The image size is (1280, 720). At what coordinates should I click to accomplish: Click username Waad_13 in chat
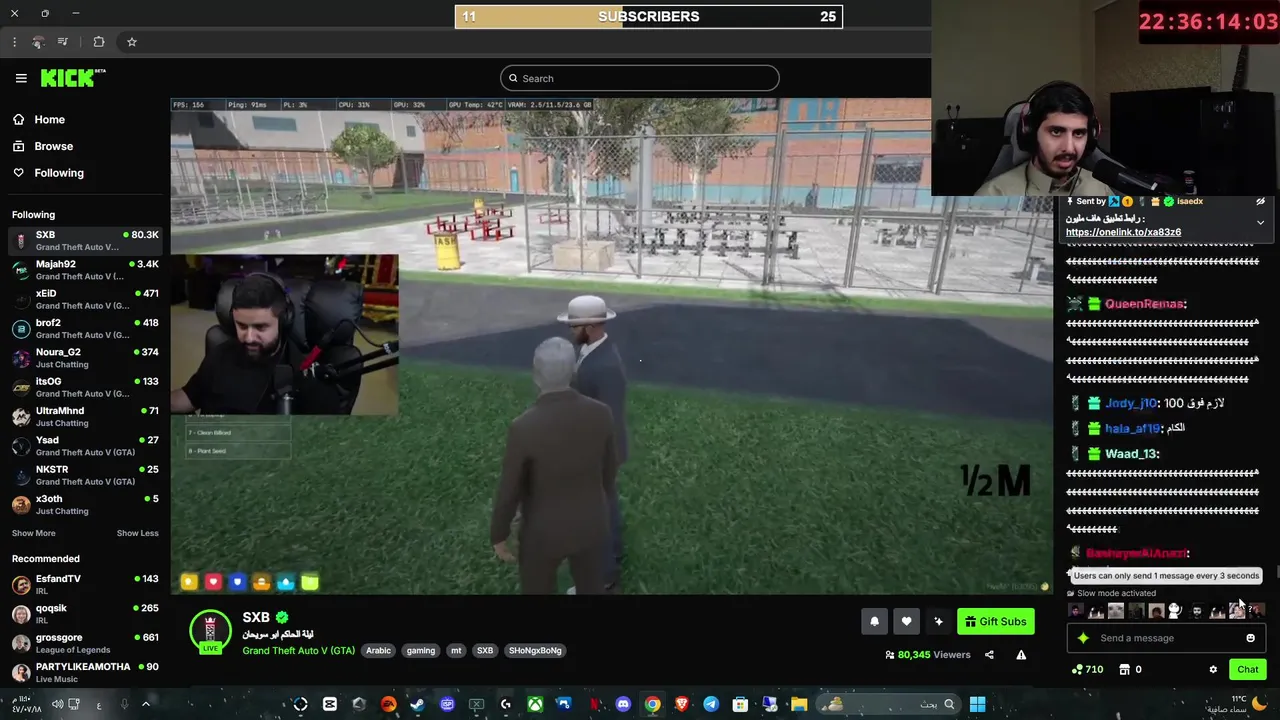[x=1132, y=454]
